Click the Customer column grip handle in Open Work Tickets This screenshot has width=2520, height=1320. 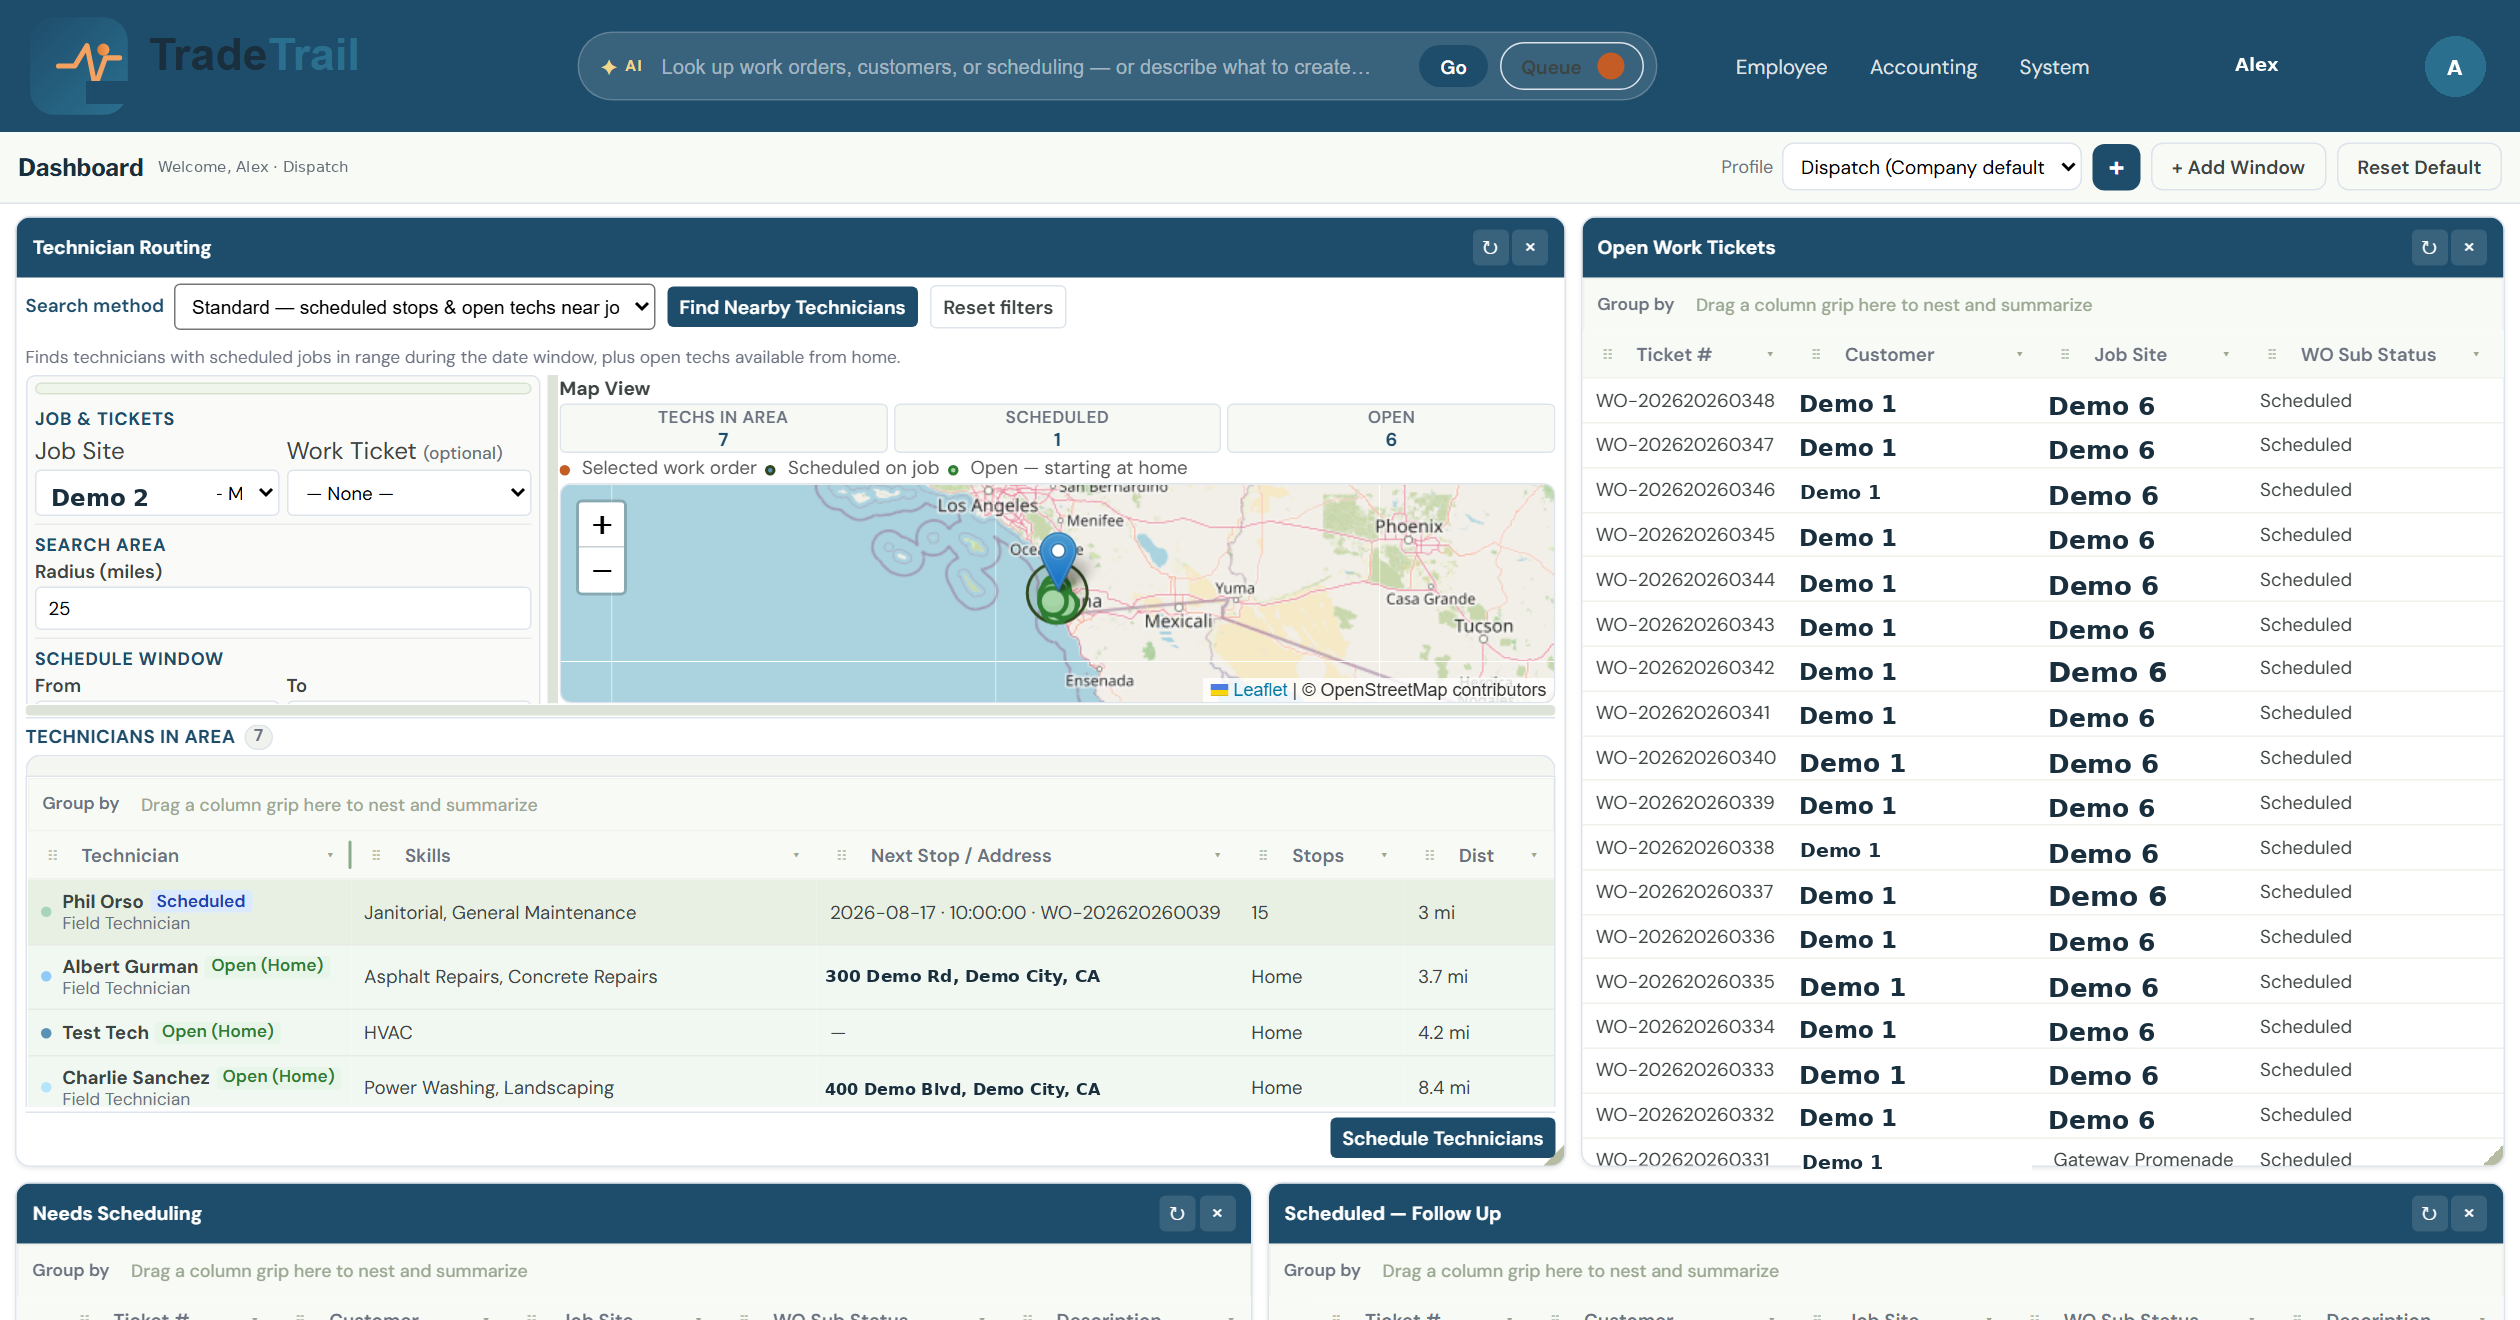click(x=1816, y=355)
